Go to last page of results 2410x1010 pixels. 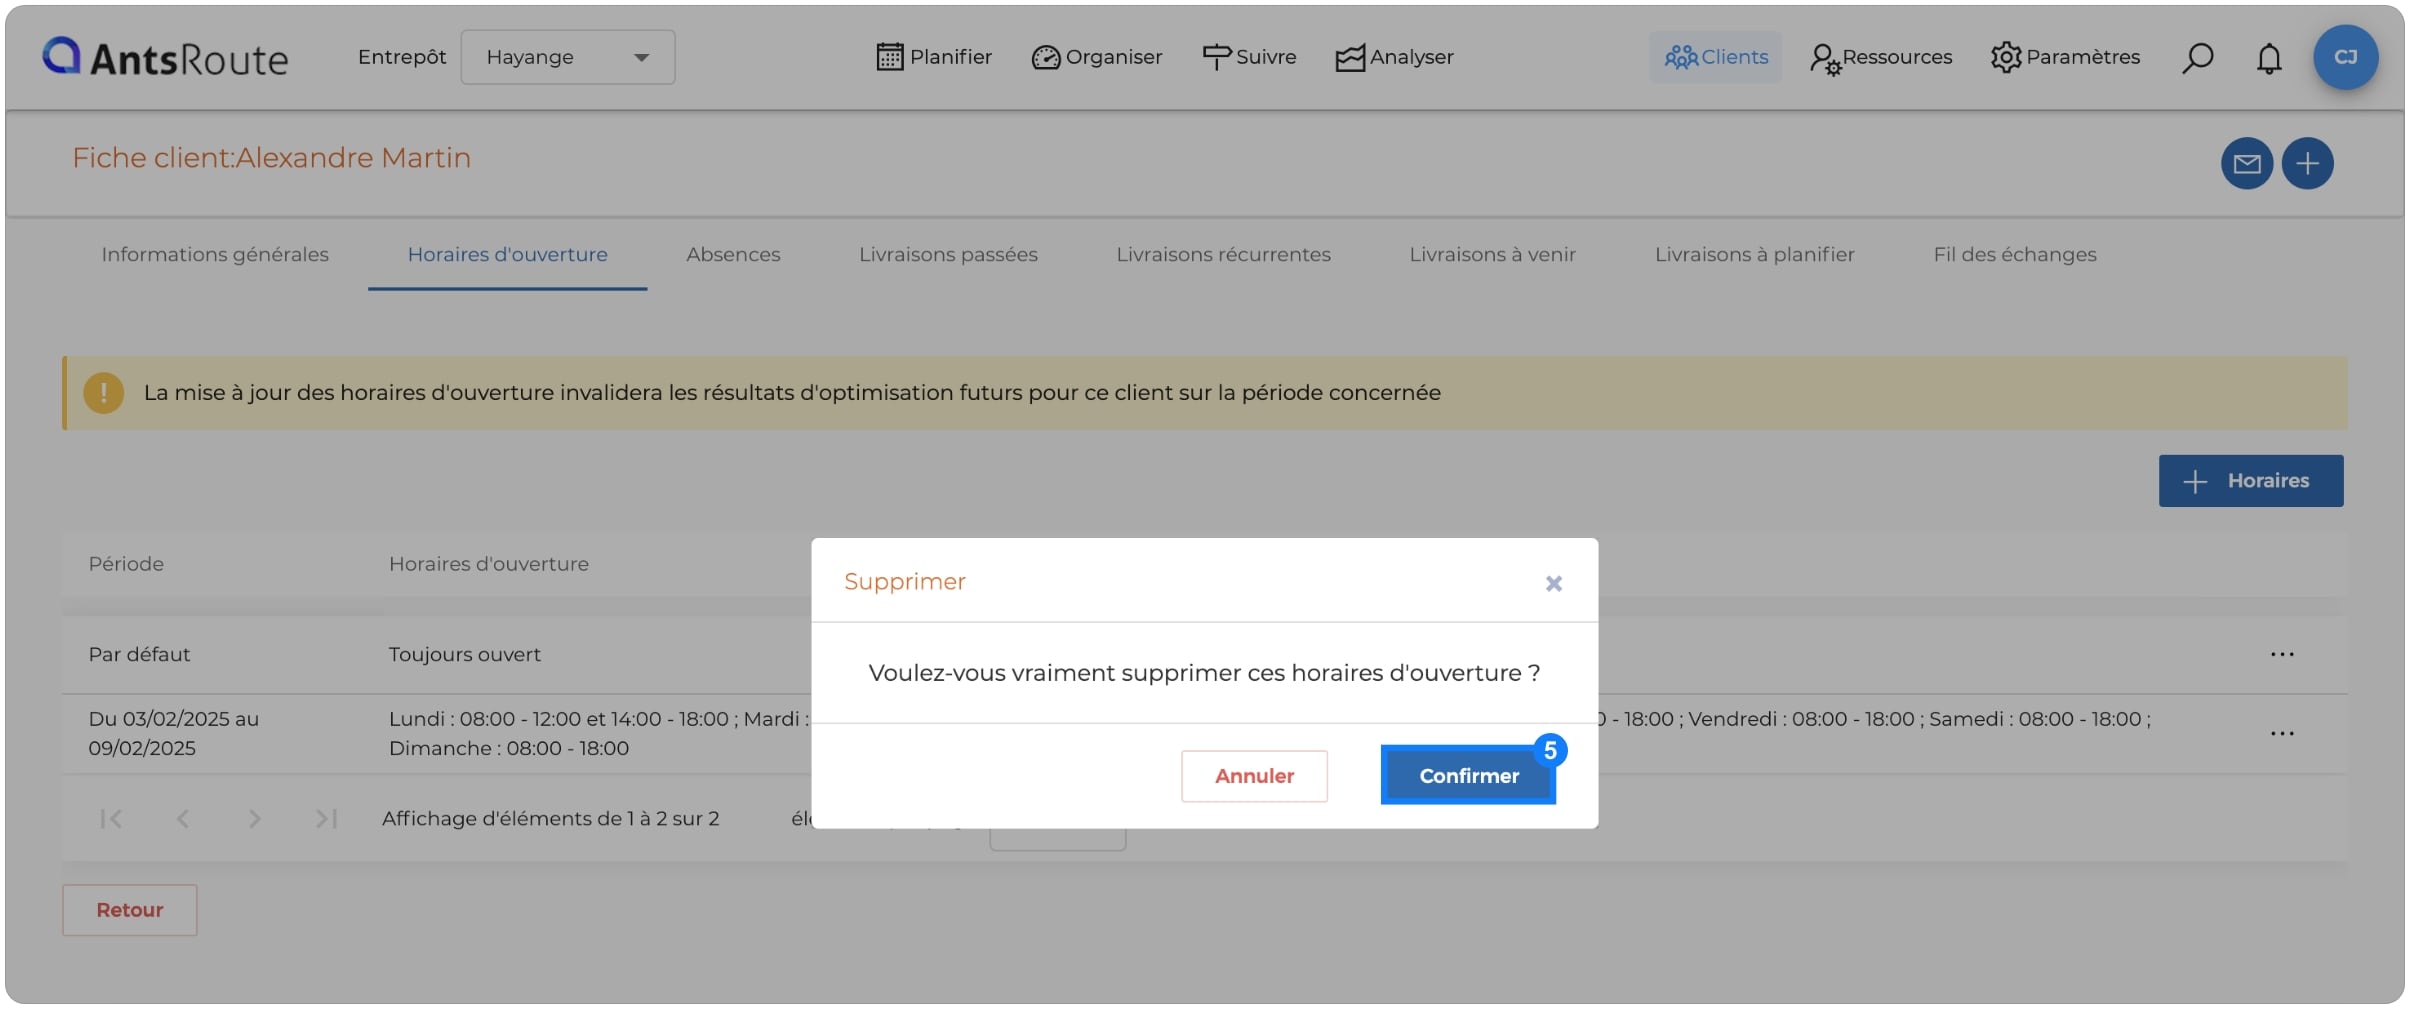(327, 819)
